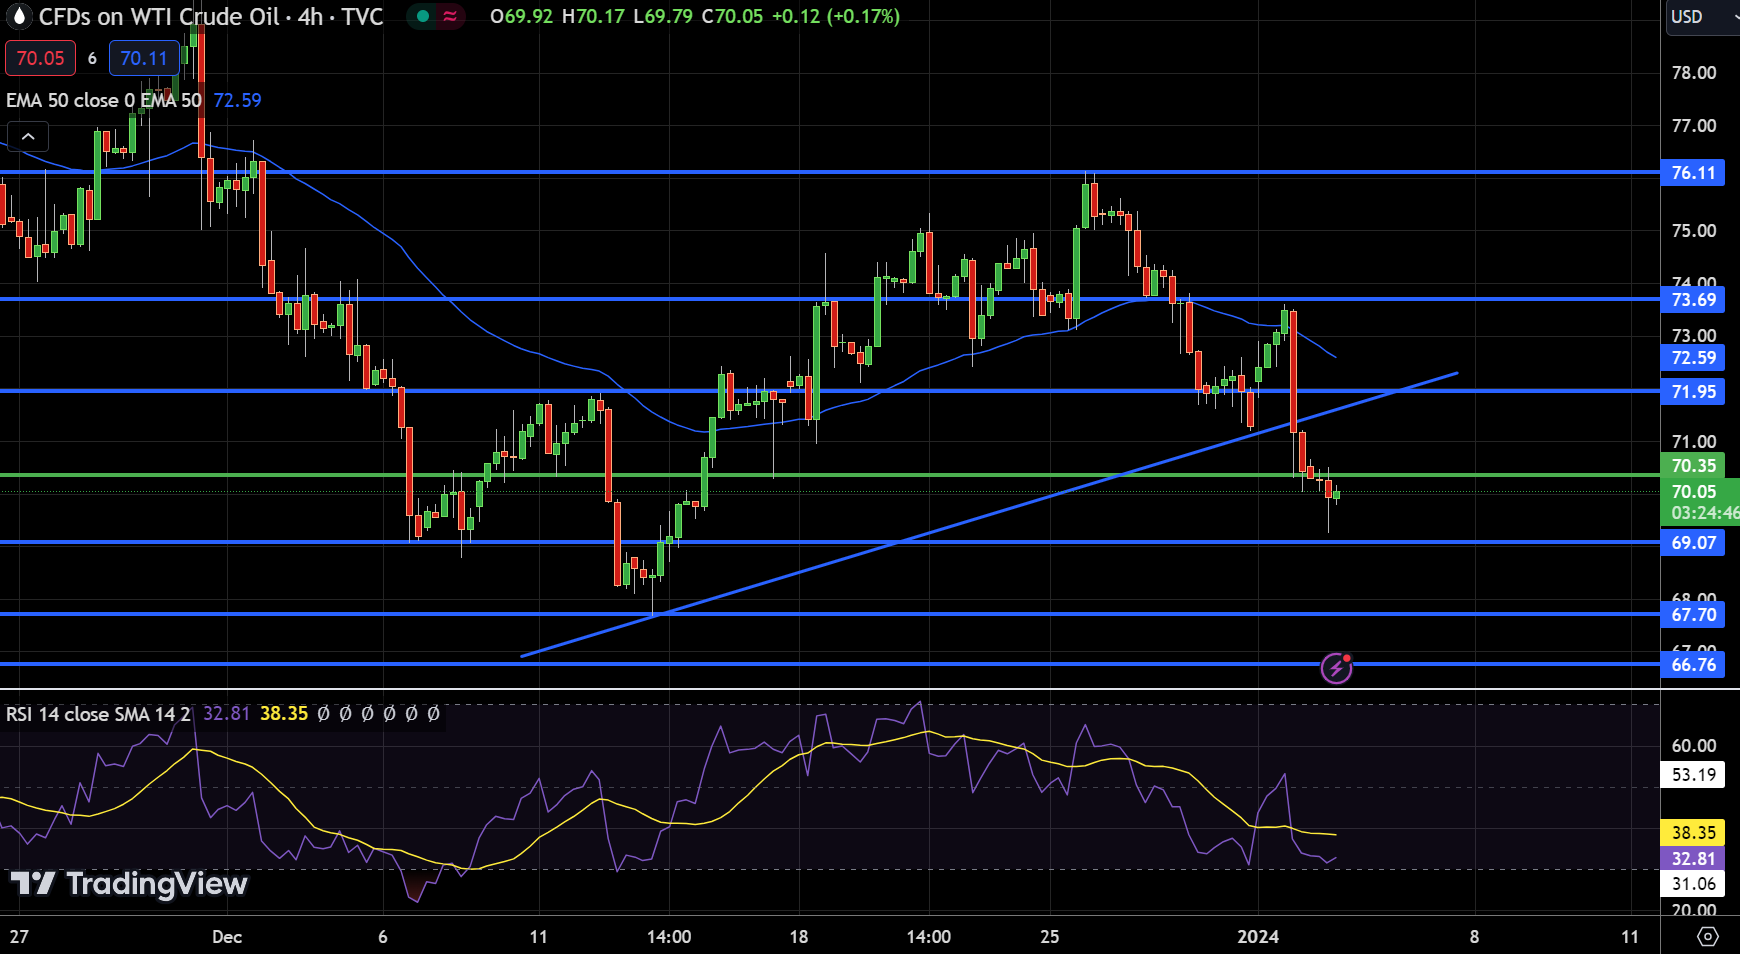The image size is (1740, 954).
Task: Click the 71.95 price line label
Action: pos(1693,392)
